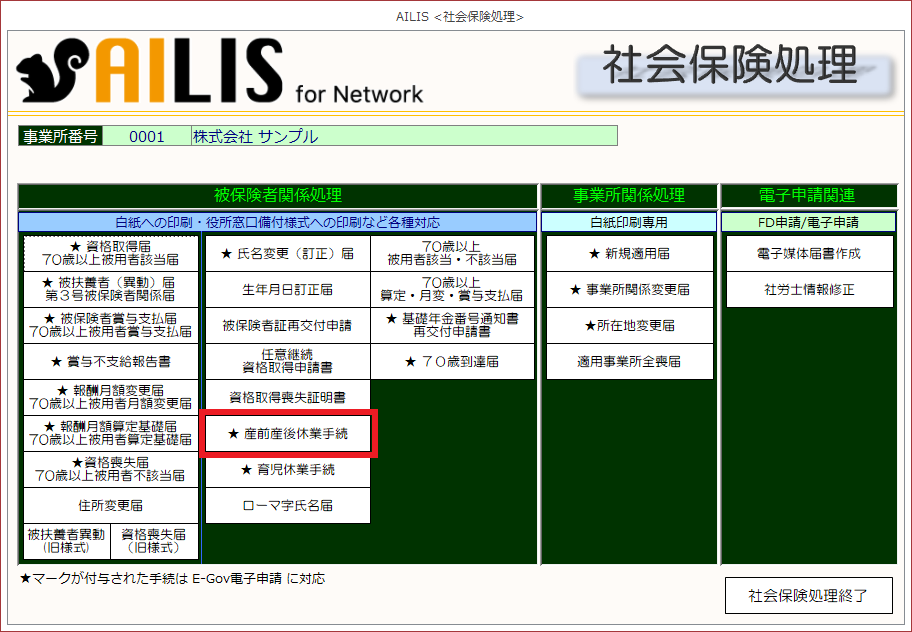The width and height of the screenshot is (912, 632).
Task: Select 新規適用届 in 事業所関係処理
Action: click(629, 254)
